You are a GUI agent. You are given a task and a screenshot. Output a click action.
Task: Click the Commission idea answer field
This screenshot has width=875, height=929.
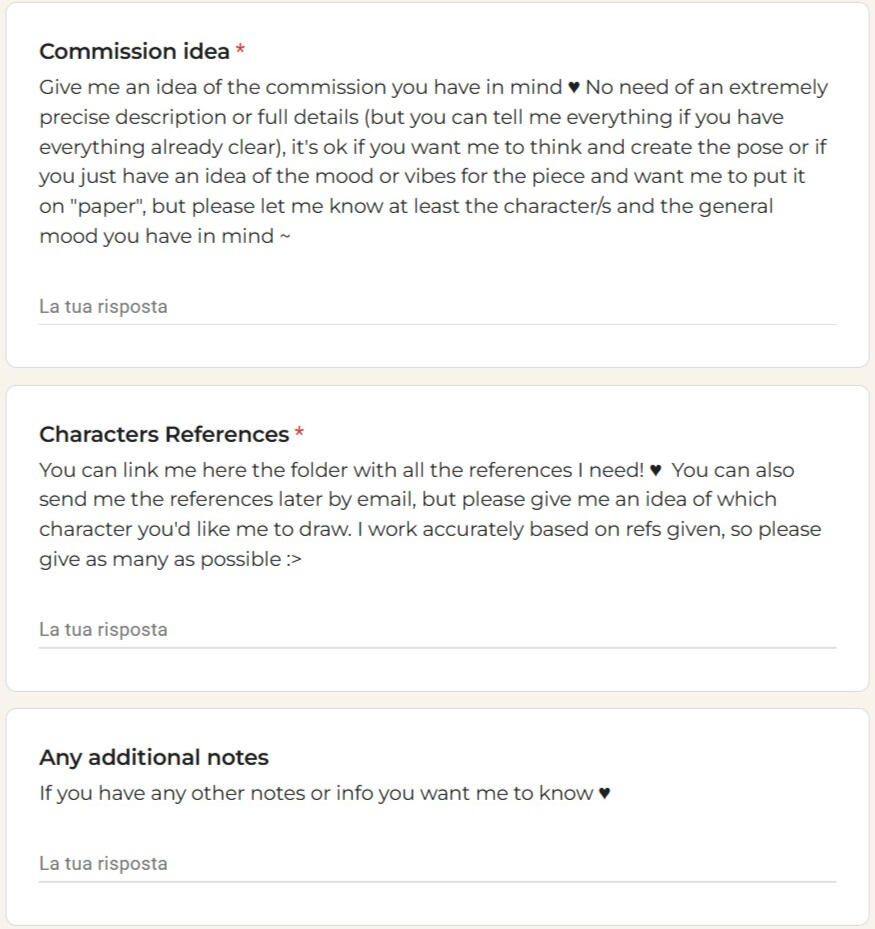437,307
